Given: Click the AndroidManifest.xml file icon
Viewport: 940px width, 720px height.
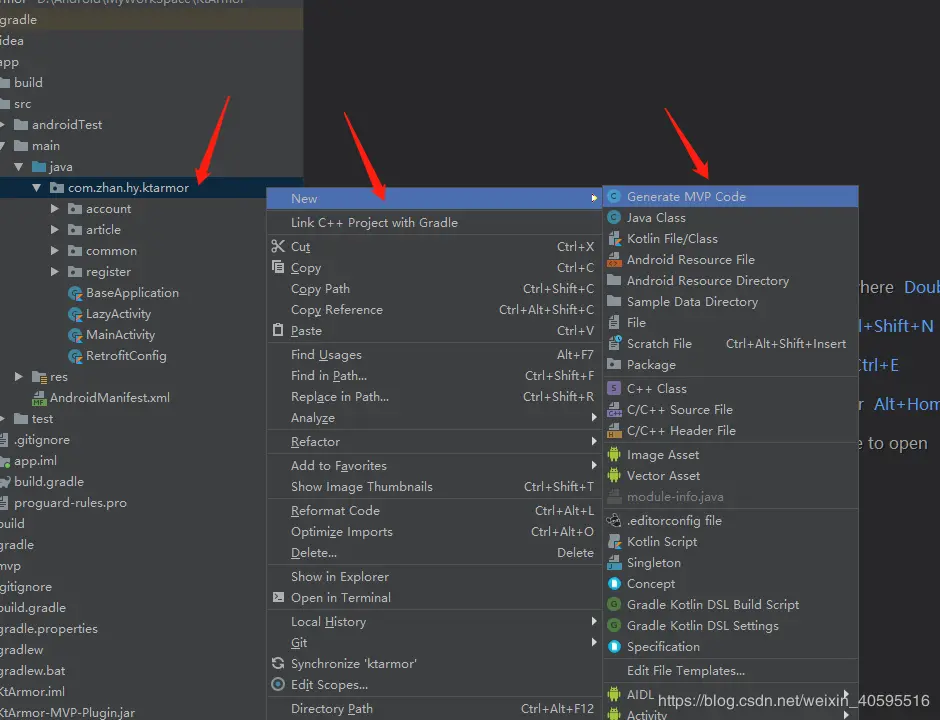Looking at the screenshot, I should 39,398.
